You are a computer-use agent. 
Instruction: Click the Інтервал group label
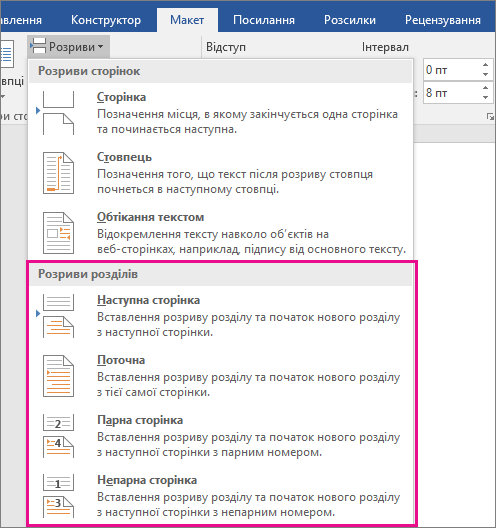385,47
